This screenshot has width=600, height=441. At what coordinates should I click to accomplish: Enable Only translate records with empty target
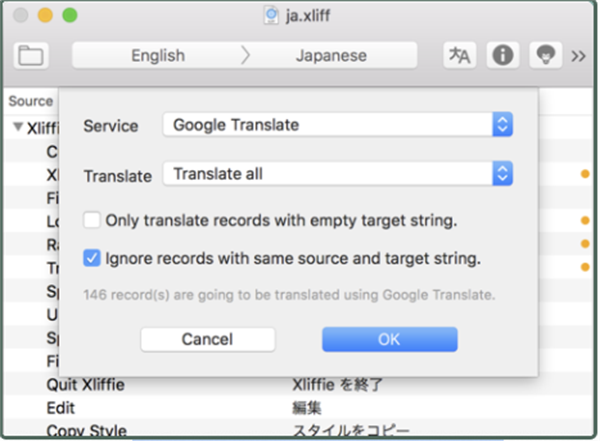[x=92, y=220]
